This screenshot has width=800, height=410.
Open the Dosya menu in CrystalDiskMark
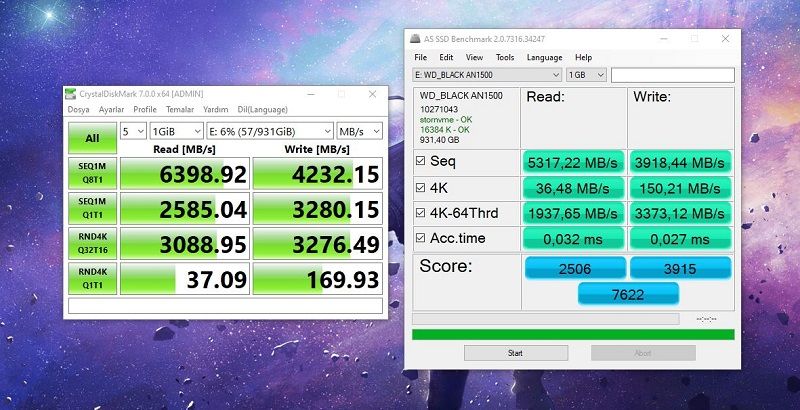[x=79, y=110]
